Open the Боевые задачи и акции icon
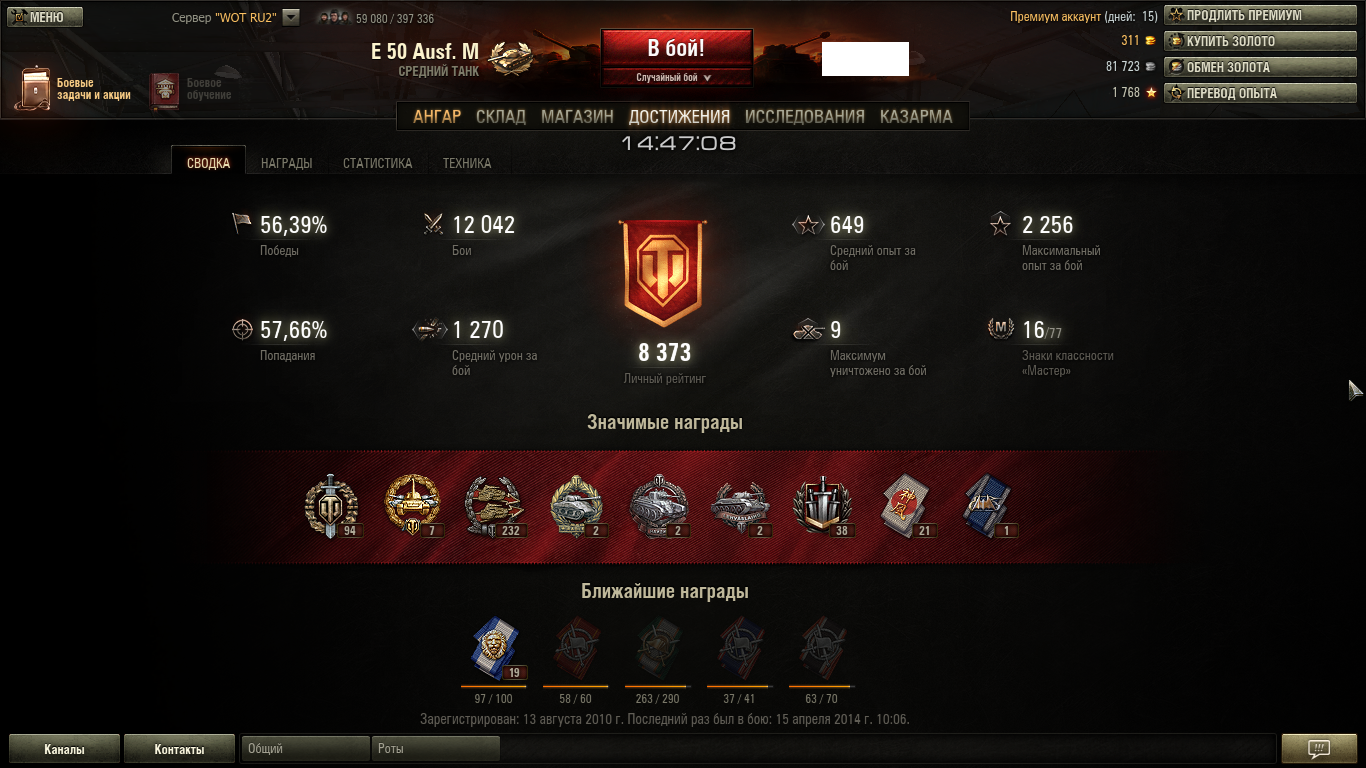 [x=35, y=89]
